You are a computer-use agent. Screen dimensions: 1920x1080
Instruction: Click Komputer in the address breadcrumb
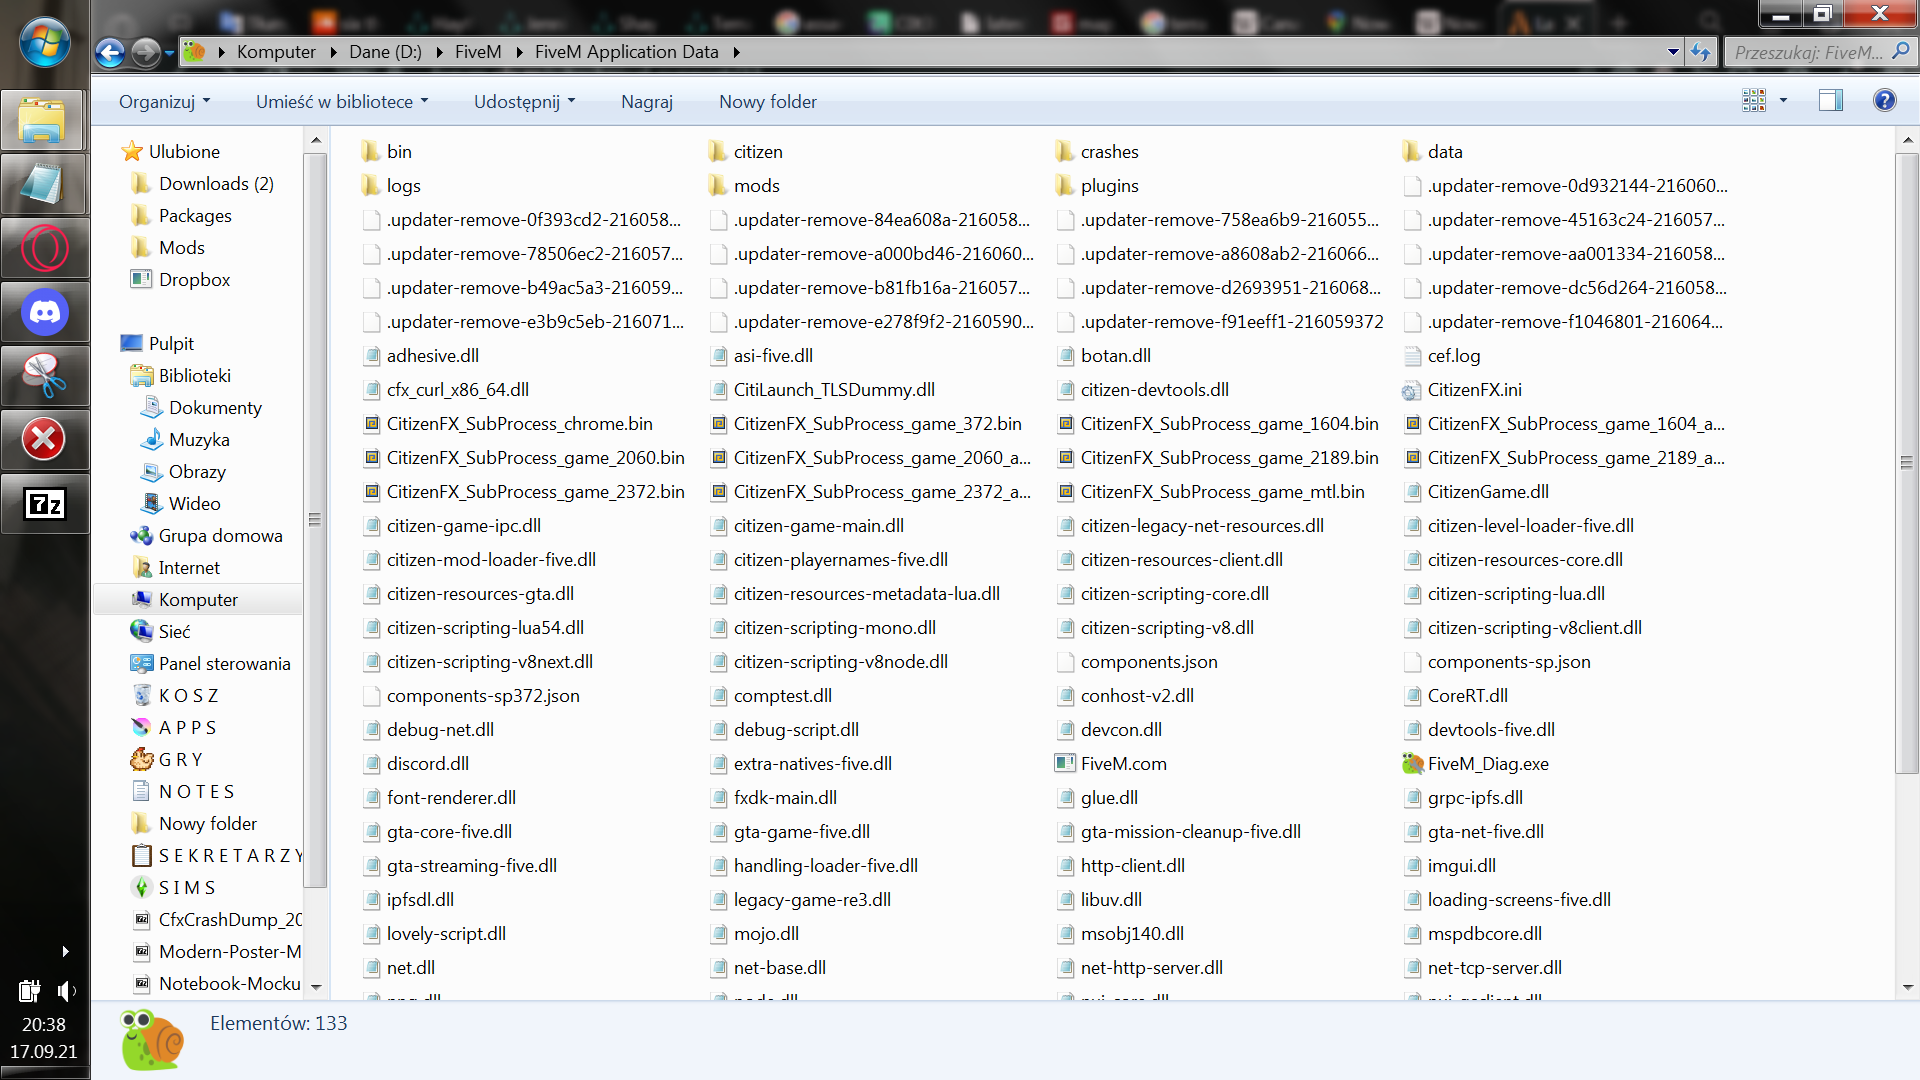click(276, 52)
